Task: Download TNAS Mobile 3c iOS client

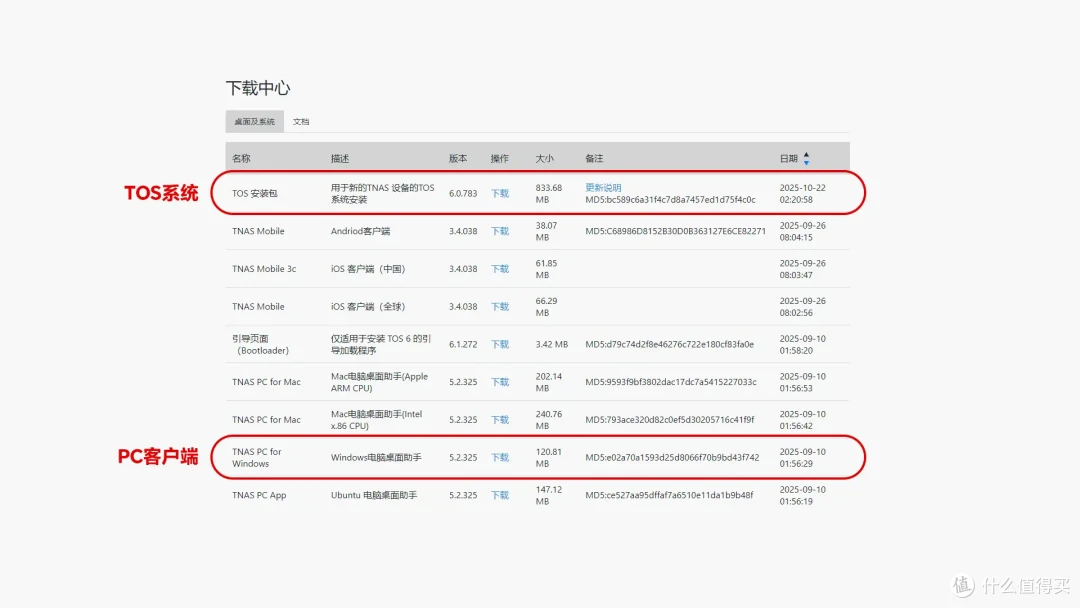Action: [499, 269]
